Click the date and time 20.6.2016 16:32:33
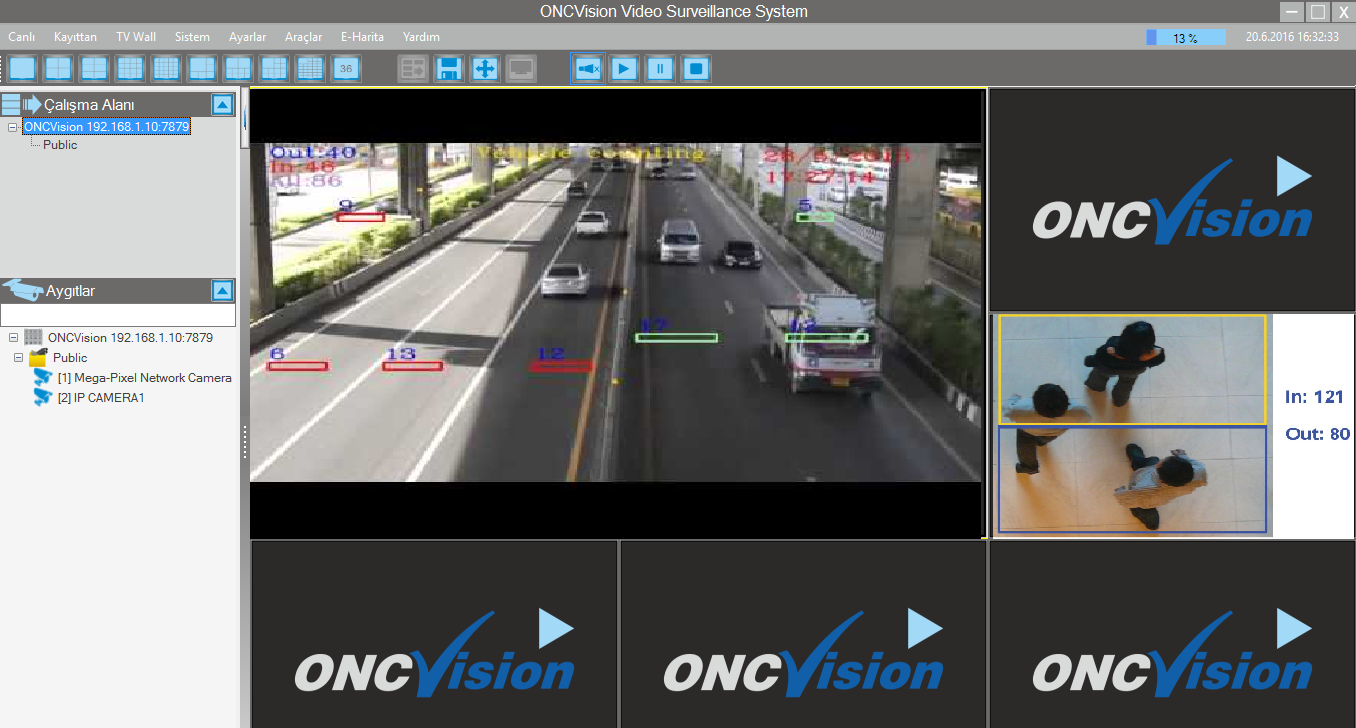Viewport: 1356px width, 728px height. click(1292, 37)
